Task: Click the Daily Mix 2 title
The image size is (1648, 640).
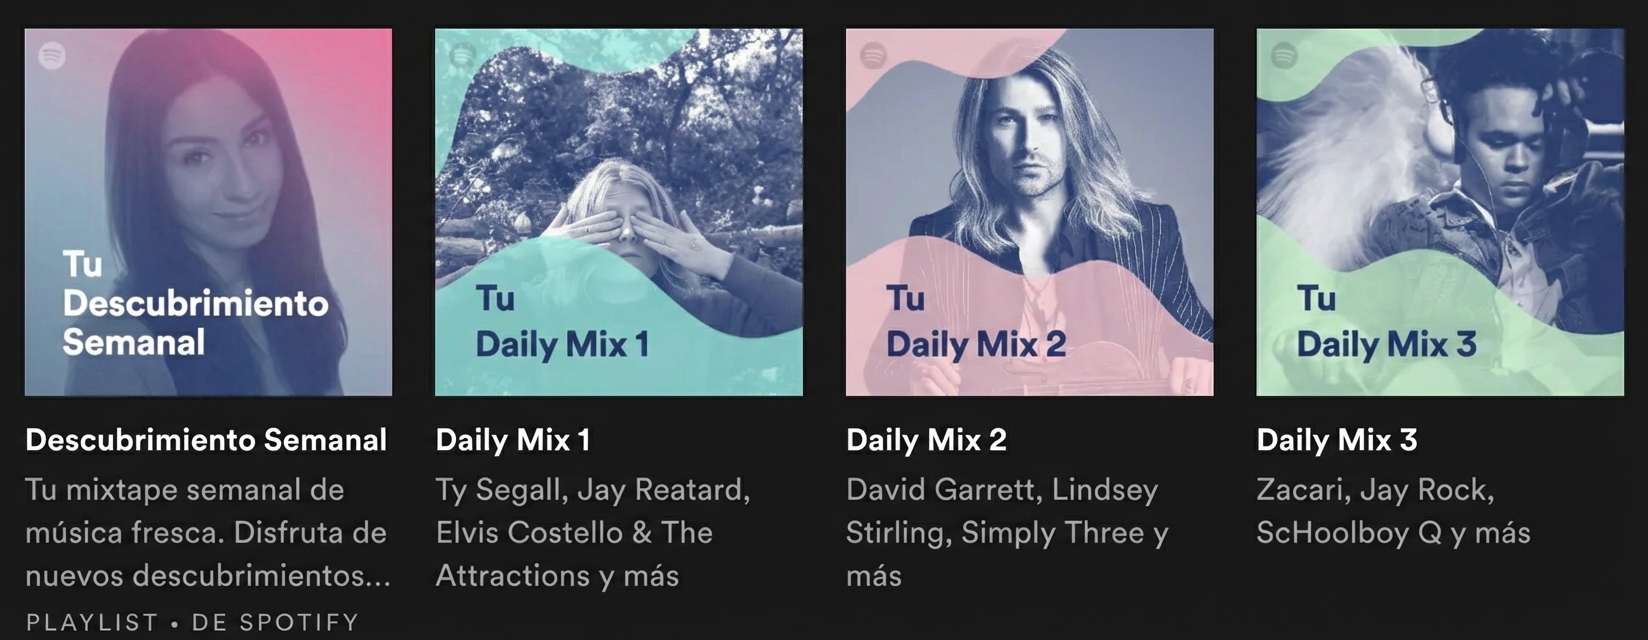Action: 926,440
